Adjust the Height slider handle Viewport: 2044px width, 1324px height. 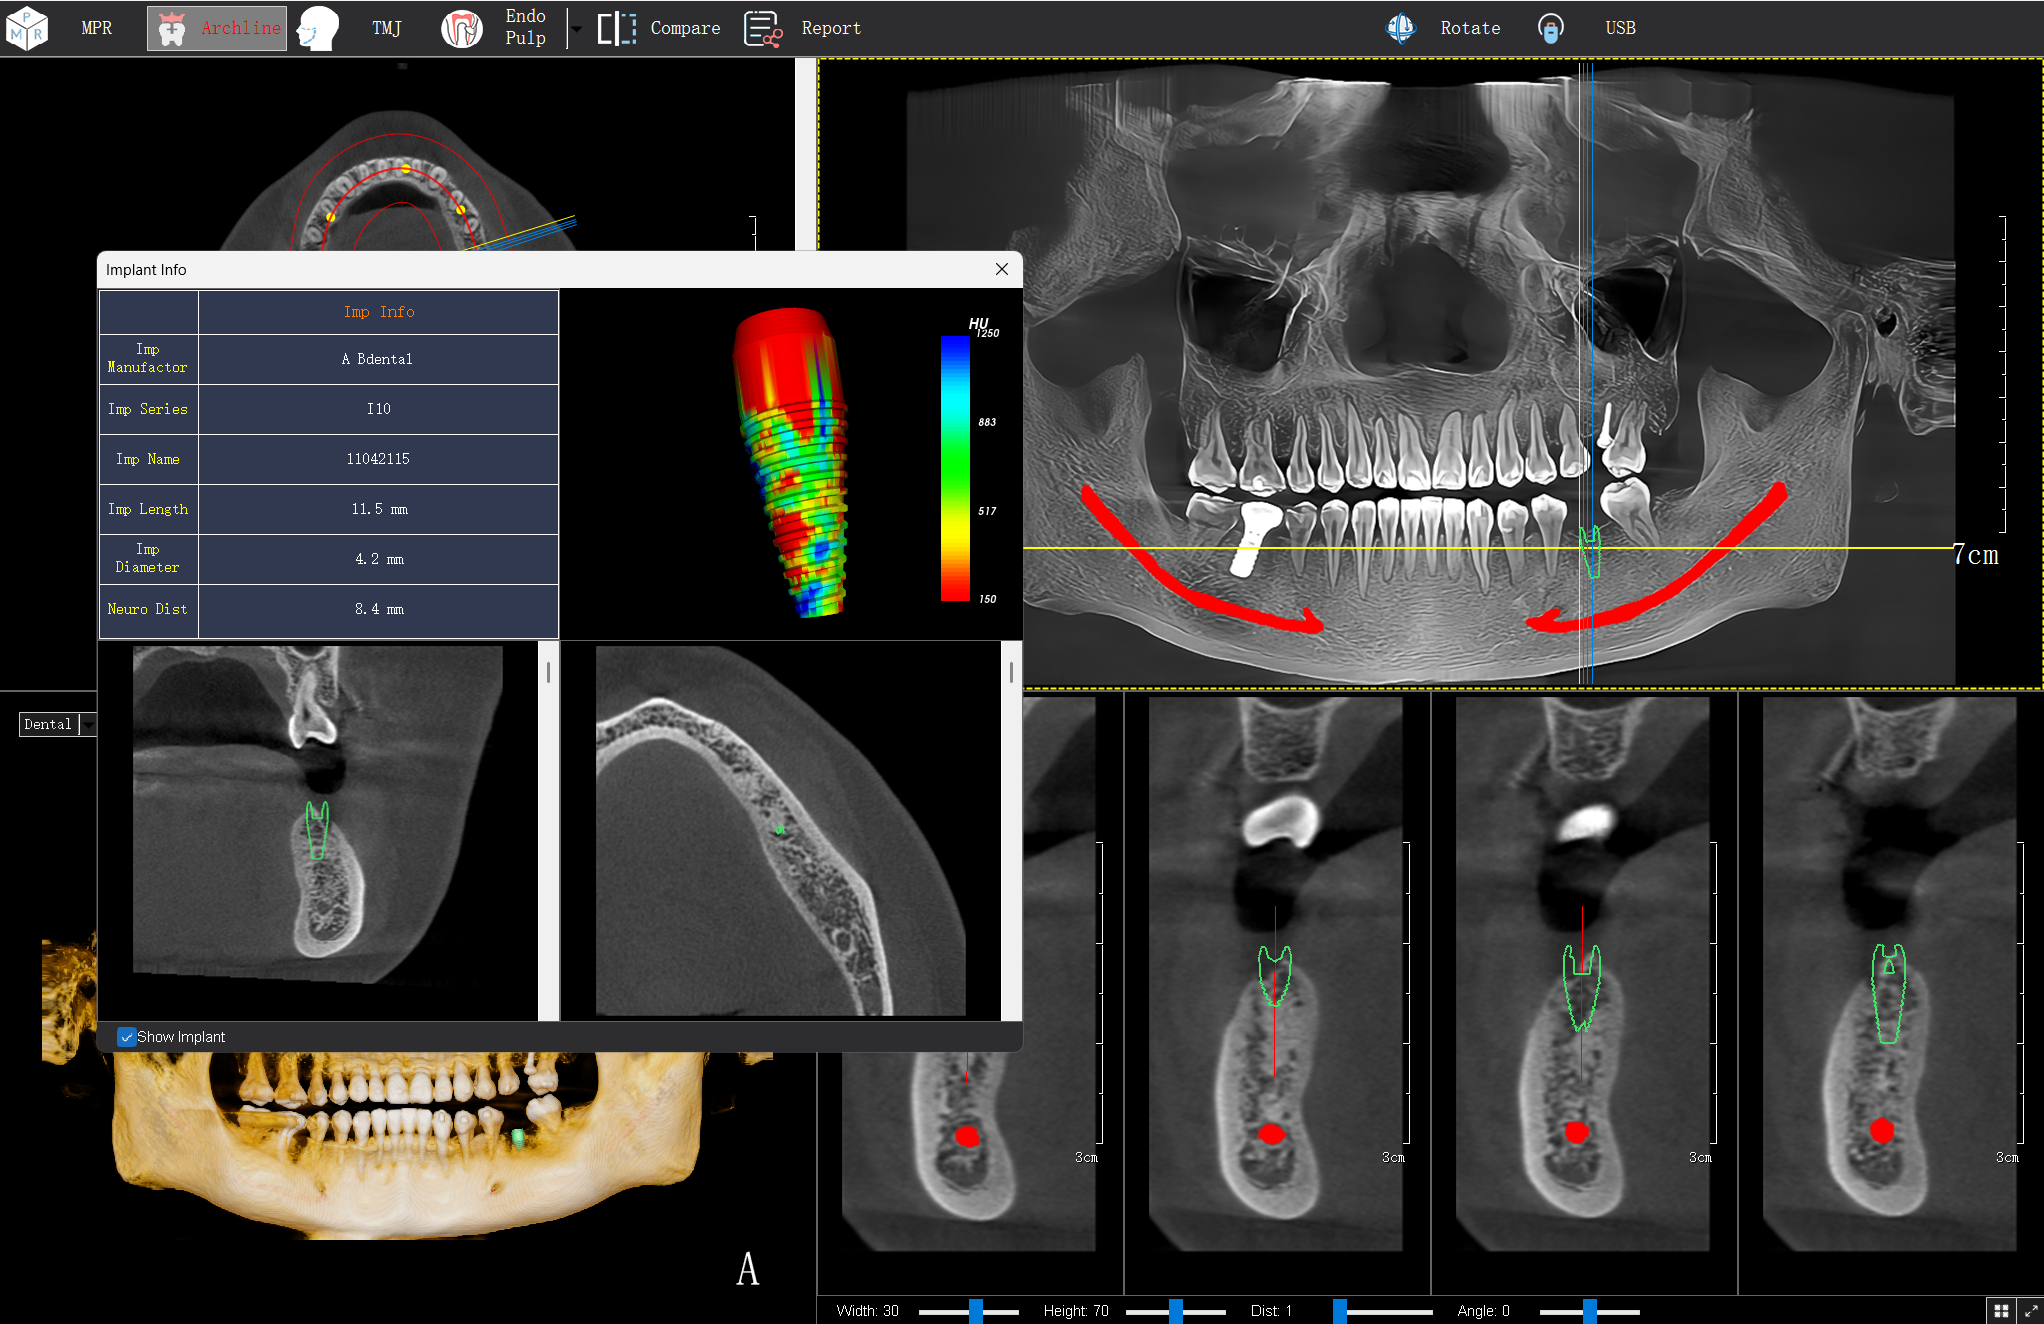tap(1175, 1311)
